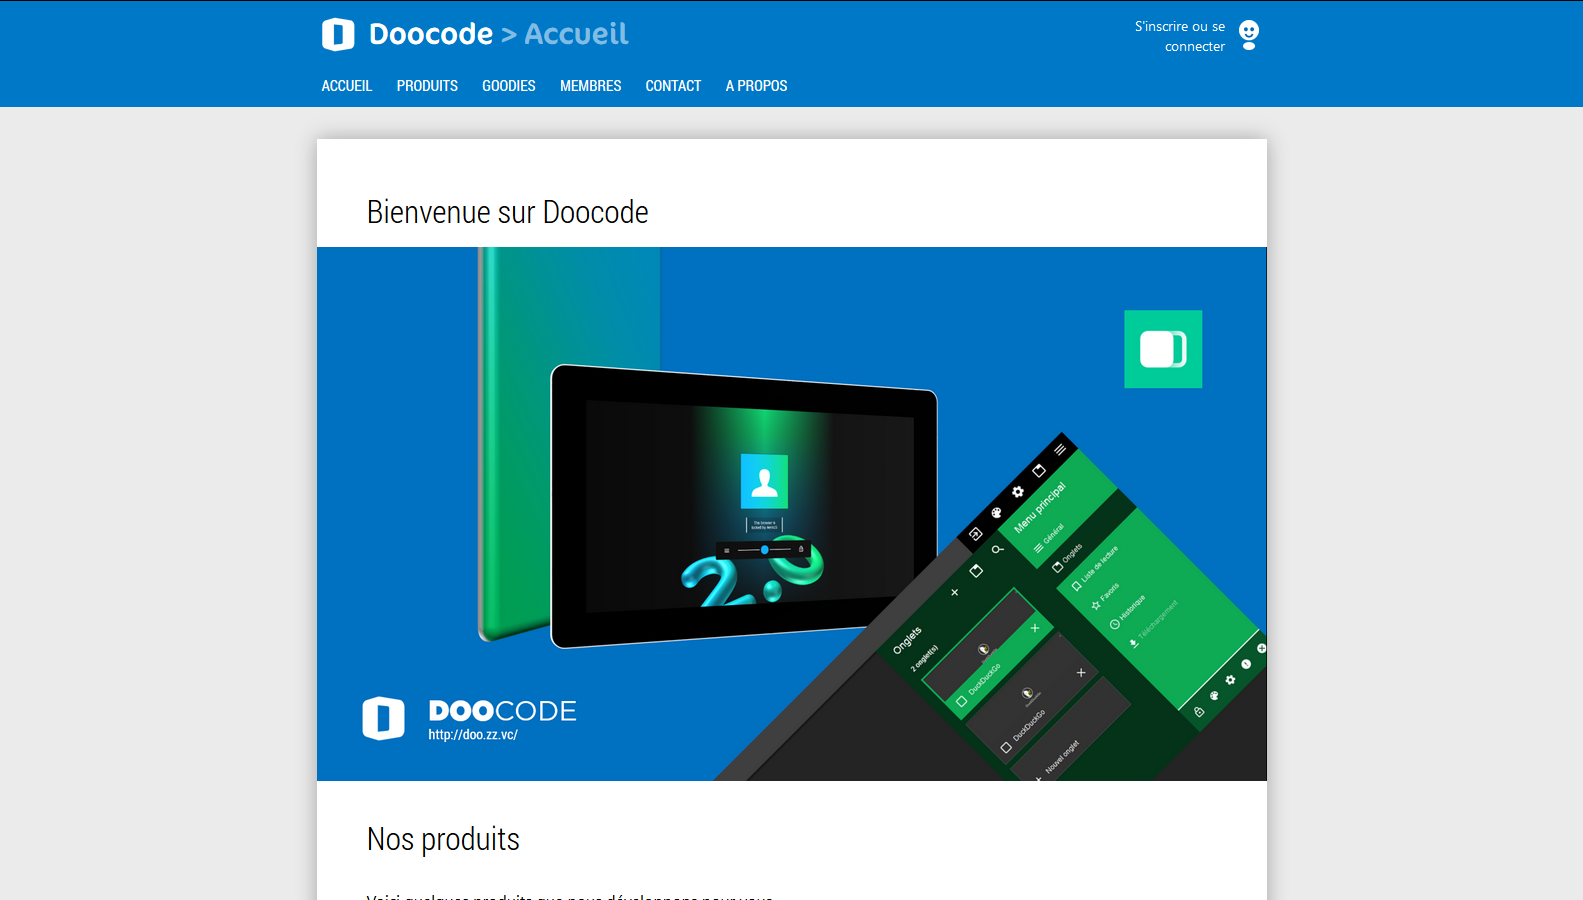This screenshot has width=1583, height=900.
Task: Click the smiley user account icon
Action: [x=1249, y=35]
